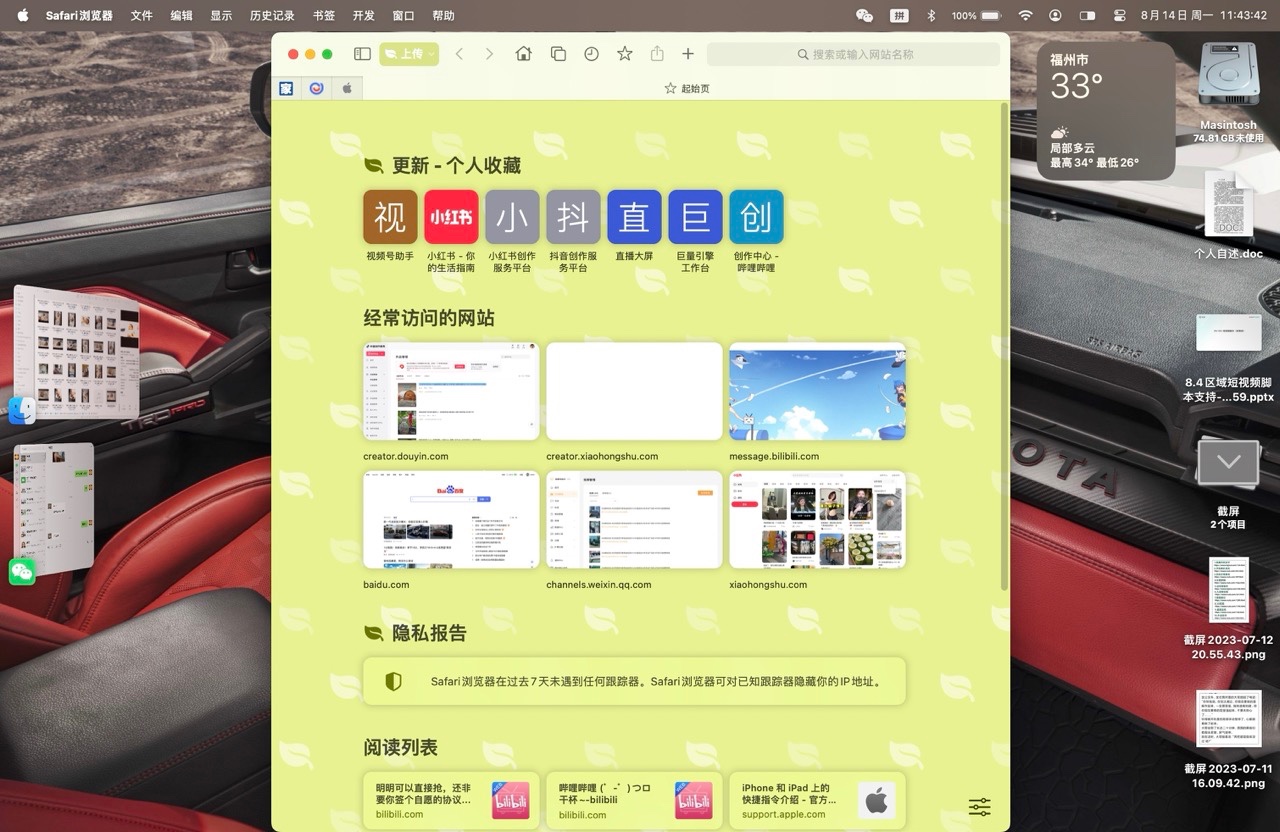
Task: Open the 上传 tab group dropdown
Action: coord(409,54)
